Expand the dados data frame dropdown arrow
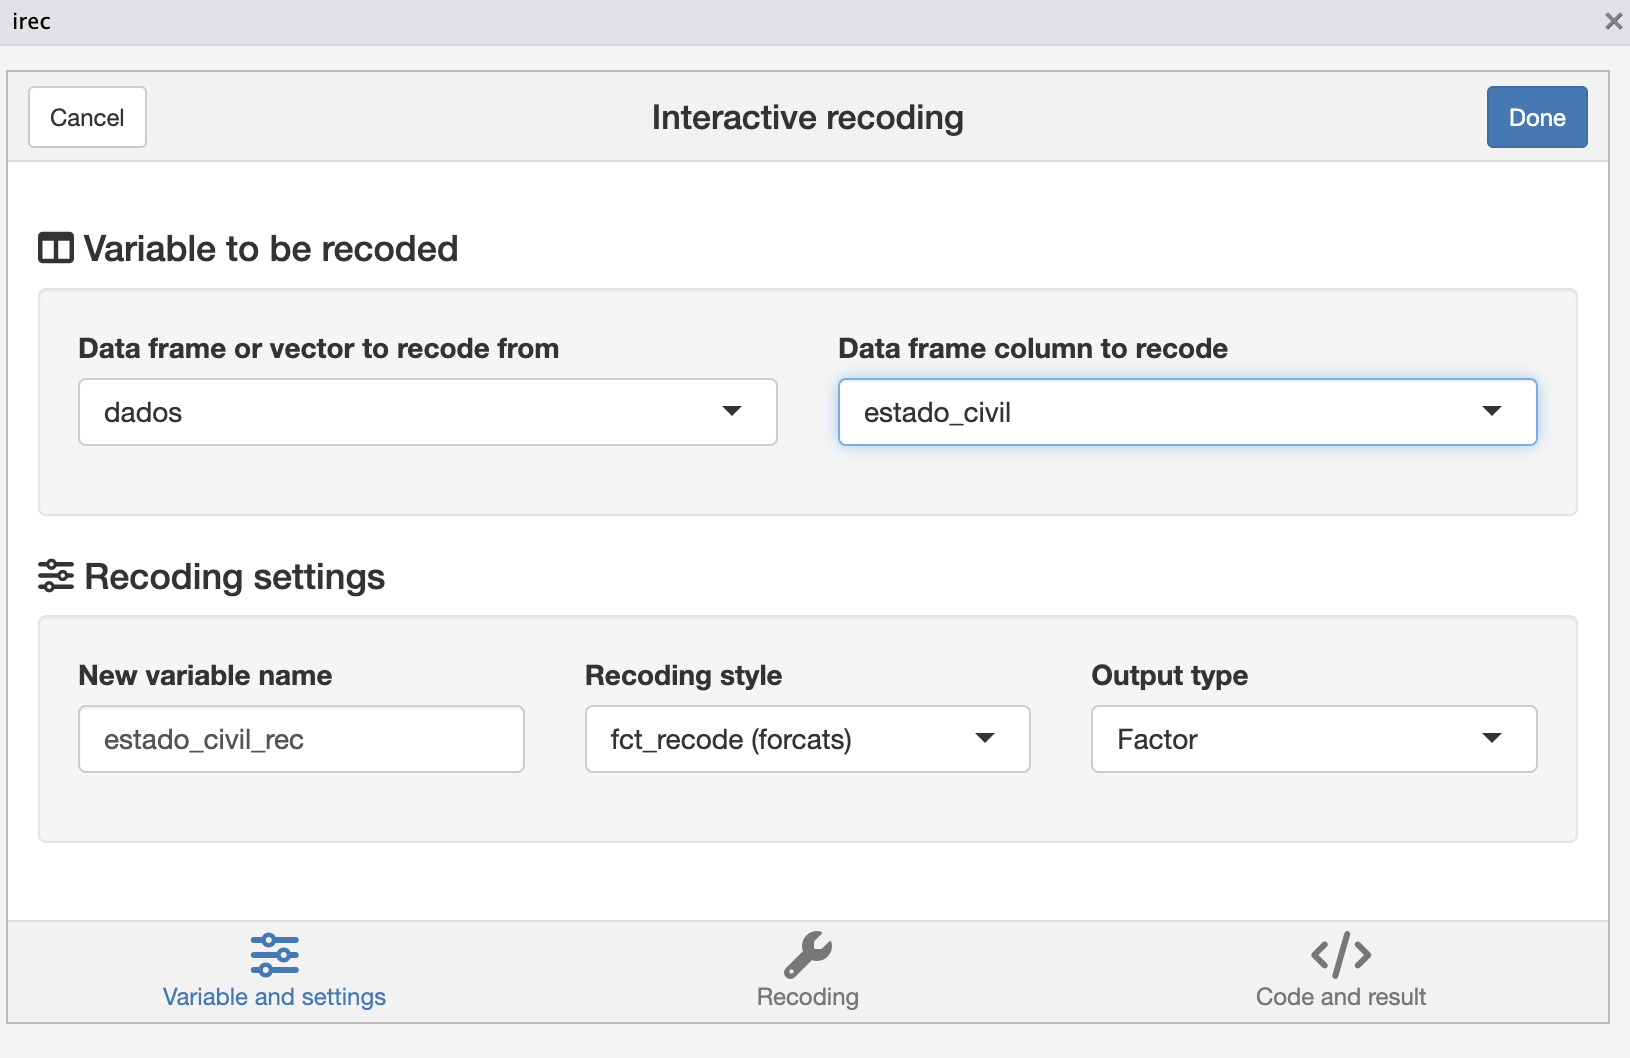 click(x=732, y=411)
